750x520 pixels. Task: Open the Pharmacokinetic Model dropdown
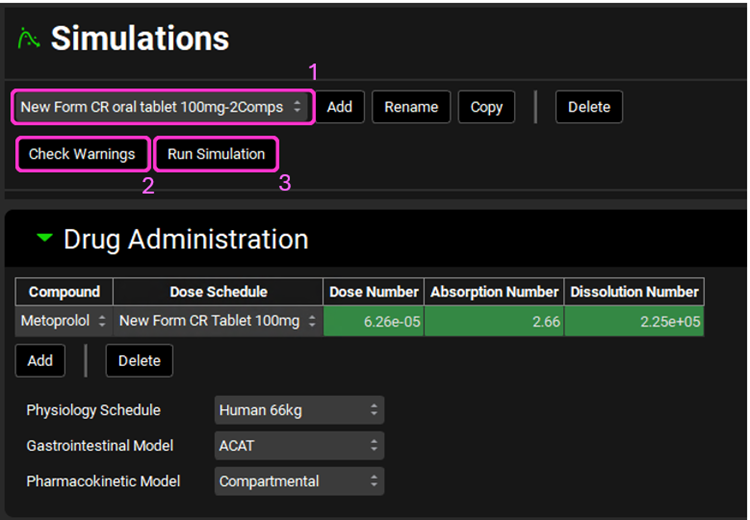(299, 481)
